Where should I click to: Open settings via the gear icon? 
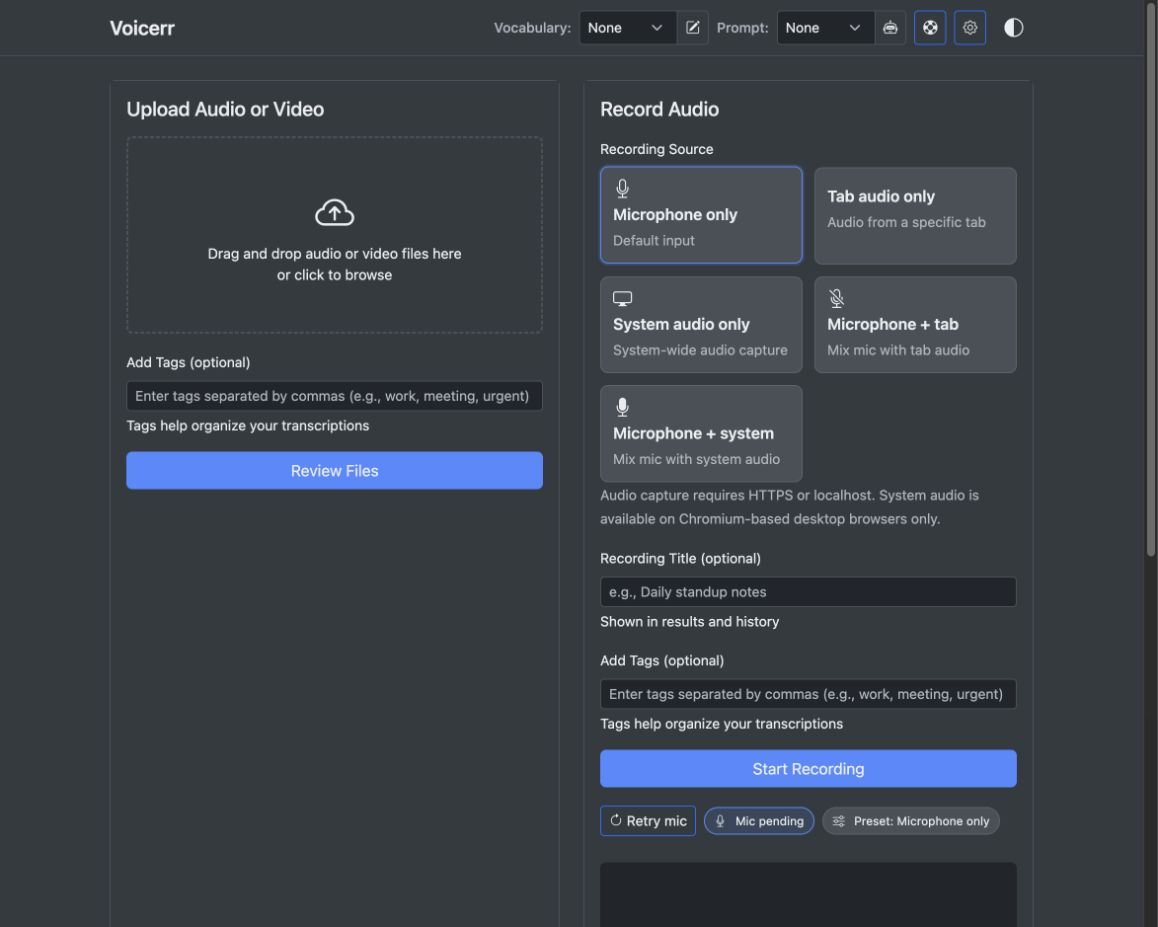point(970,28)
